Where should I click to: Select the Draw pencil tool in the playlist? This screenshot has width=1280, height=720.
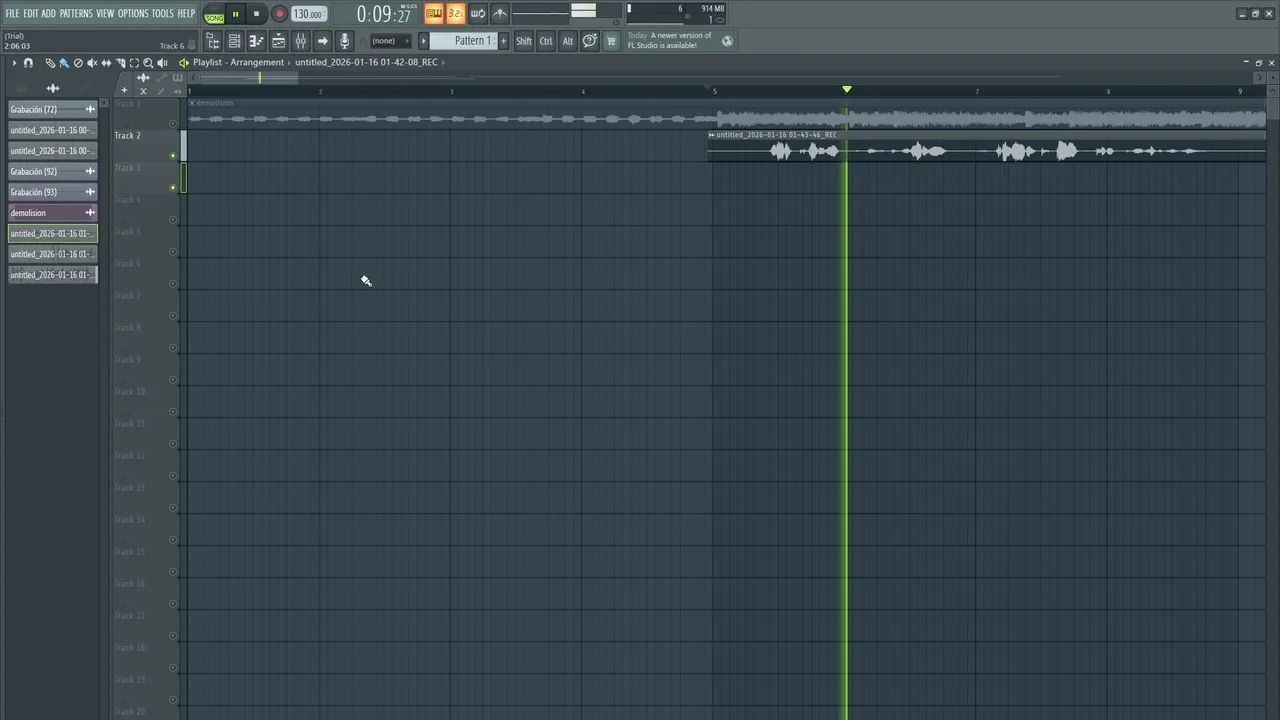pos(50,63)
